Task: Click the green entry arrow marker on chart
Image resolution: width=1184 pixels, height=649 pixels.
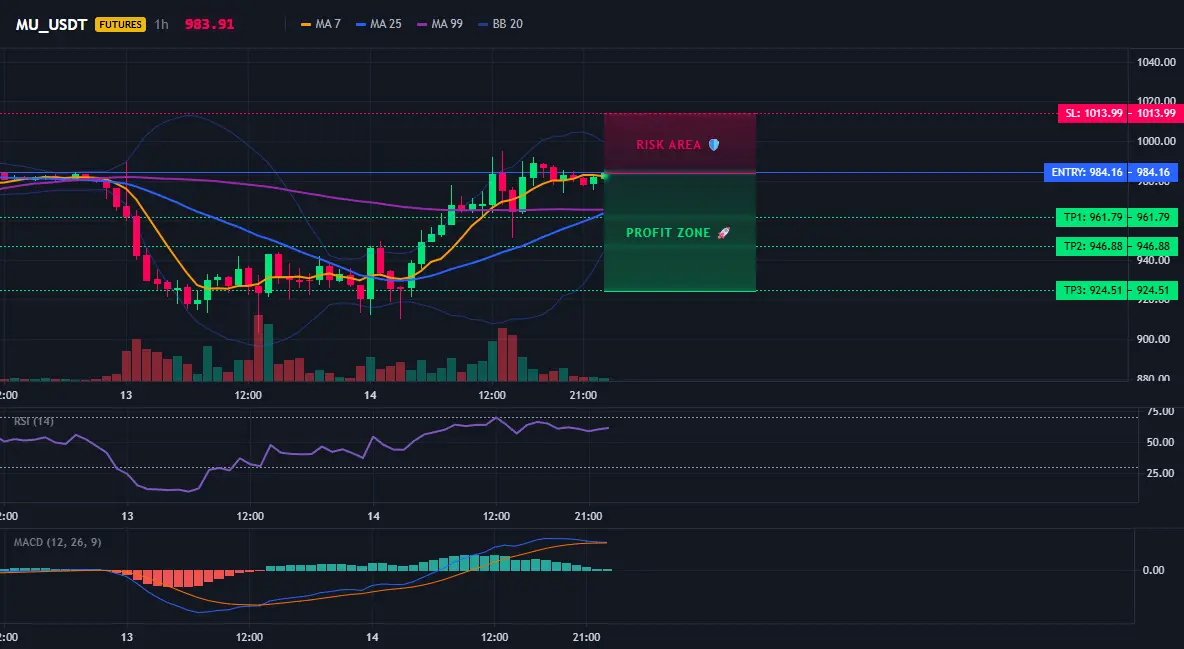Action: click(x=605, y=175)
